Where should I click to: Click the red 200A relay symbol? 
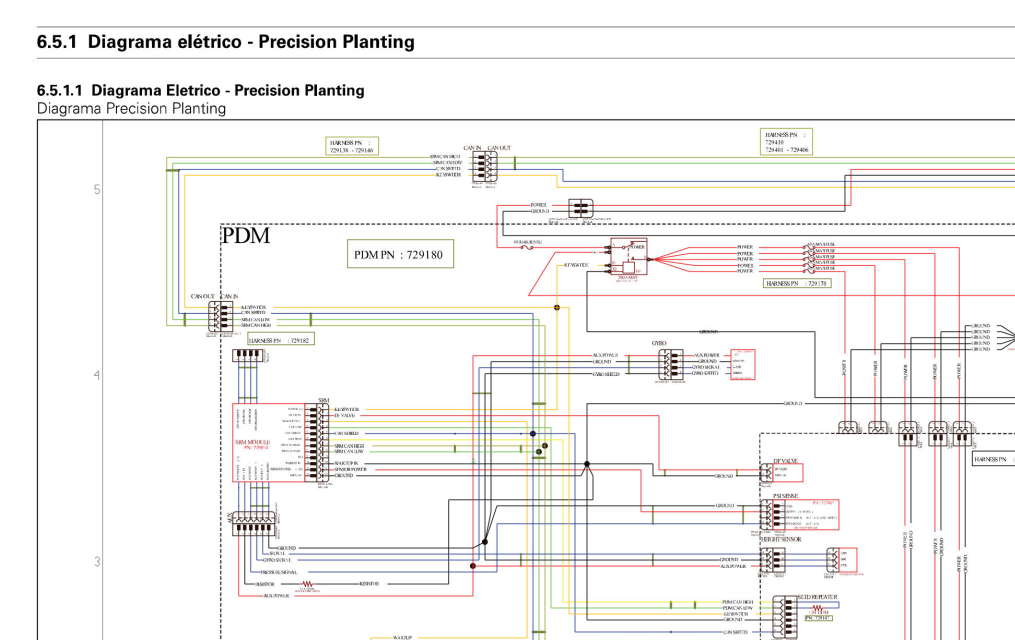tap(629, 258)
